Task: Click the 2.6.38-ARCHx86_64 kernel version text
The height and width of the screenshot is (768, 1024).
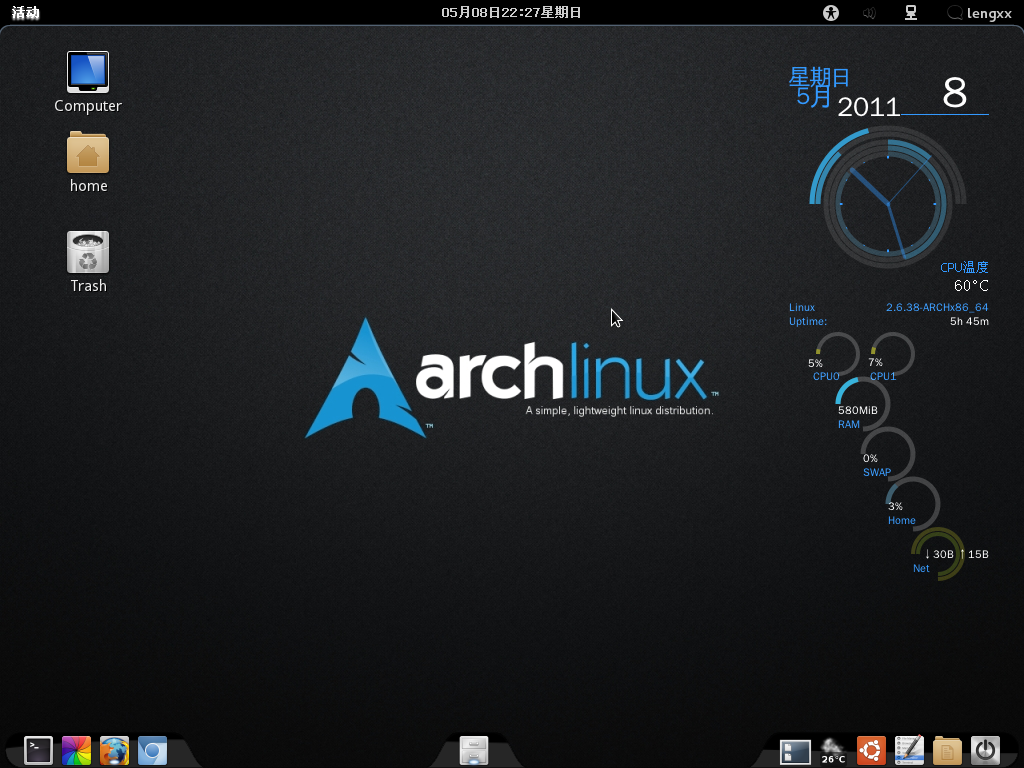Action: 937,307
